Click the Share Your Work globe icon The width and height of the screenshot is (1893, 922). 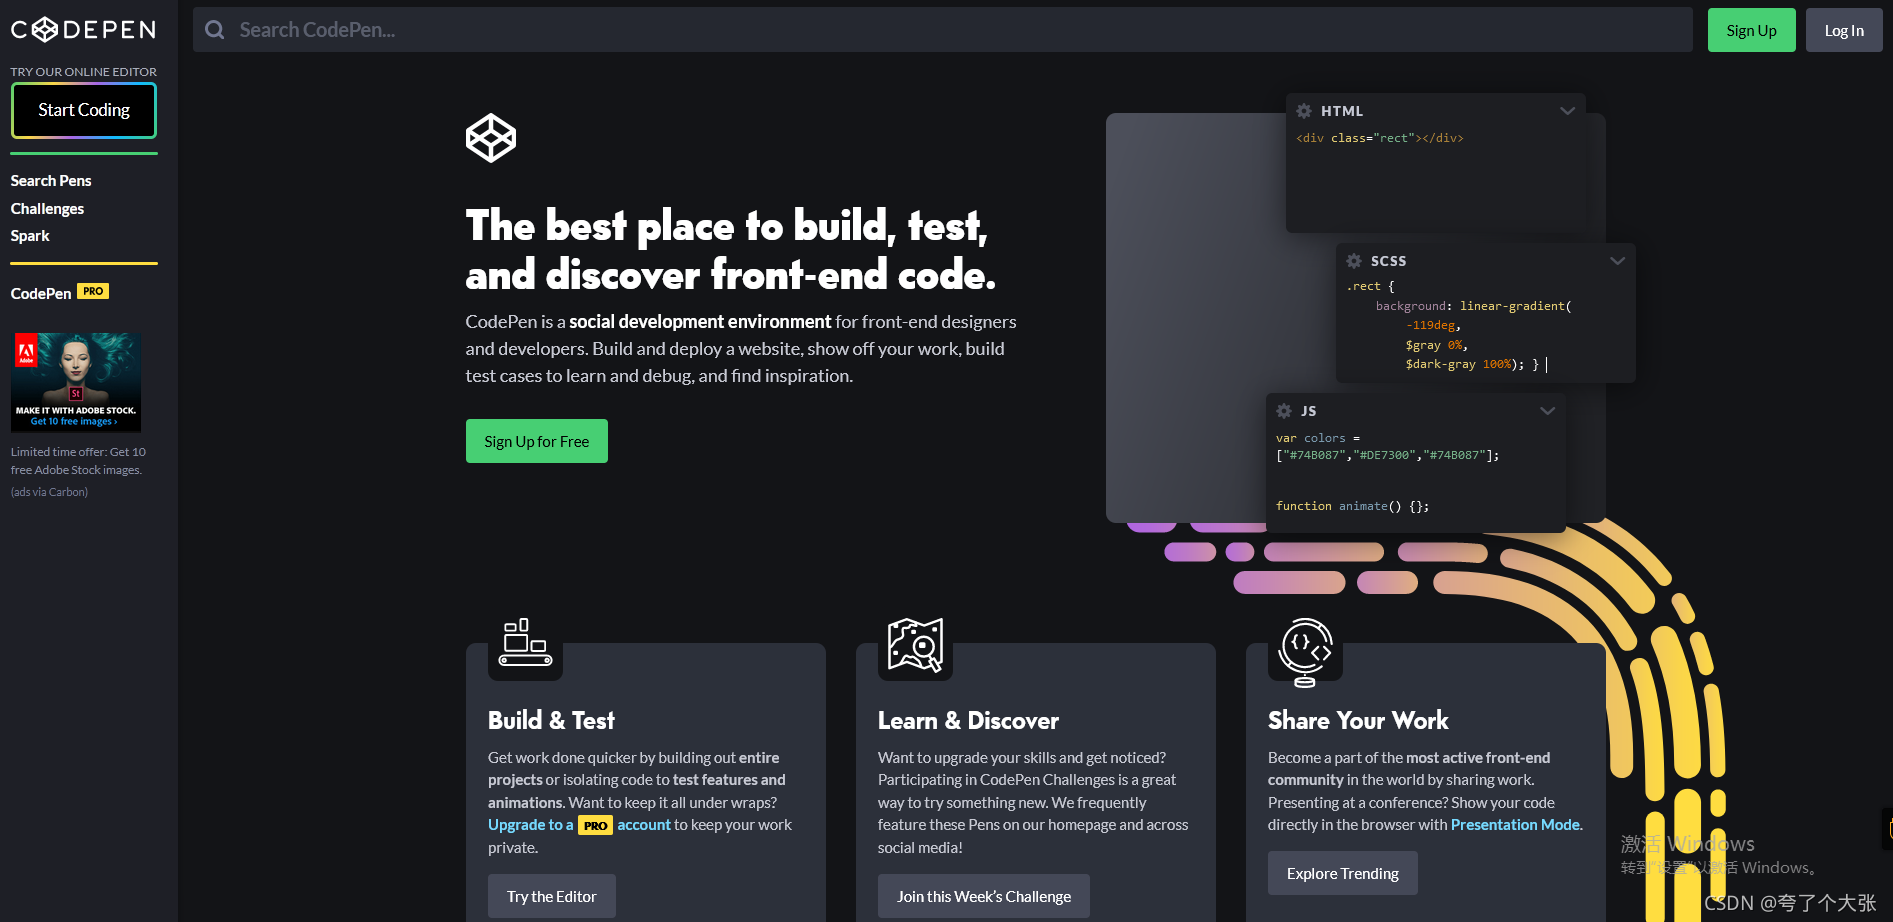pyautogui.click(x=1306, y=652)
